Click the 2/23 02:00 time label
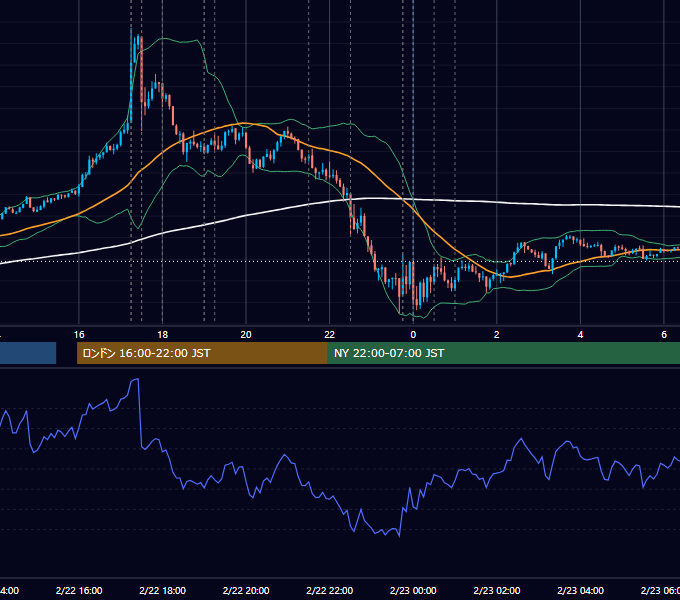The image size is (680, 600). [497, 590]
